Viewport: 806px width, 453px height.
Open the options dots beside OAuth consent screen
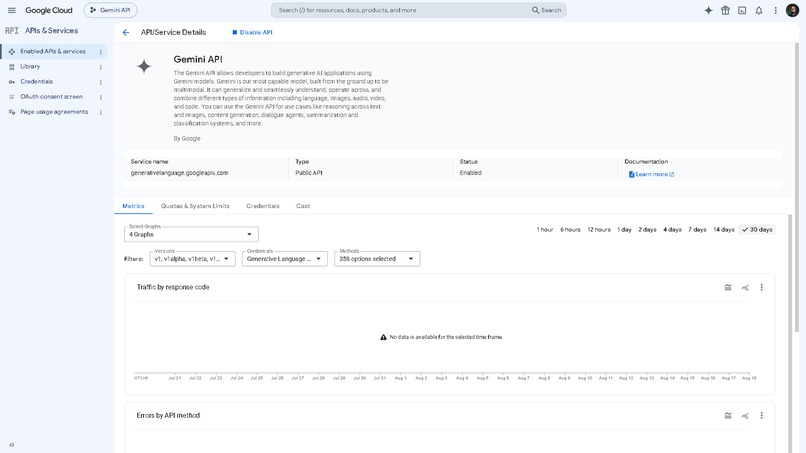(101, 97)
